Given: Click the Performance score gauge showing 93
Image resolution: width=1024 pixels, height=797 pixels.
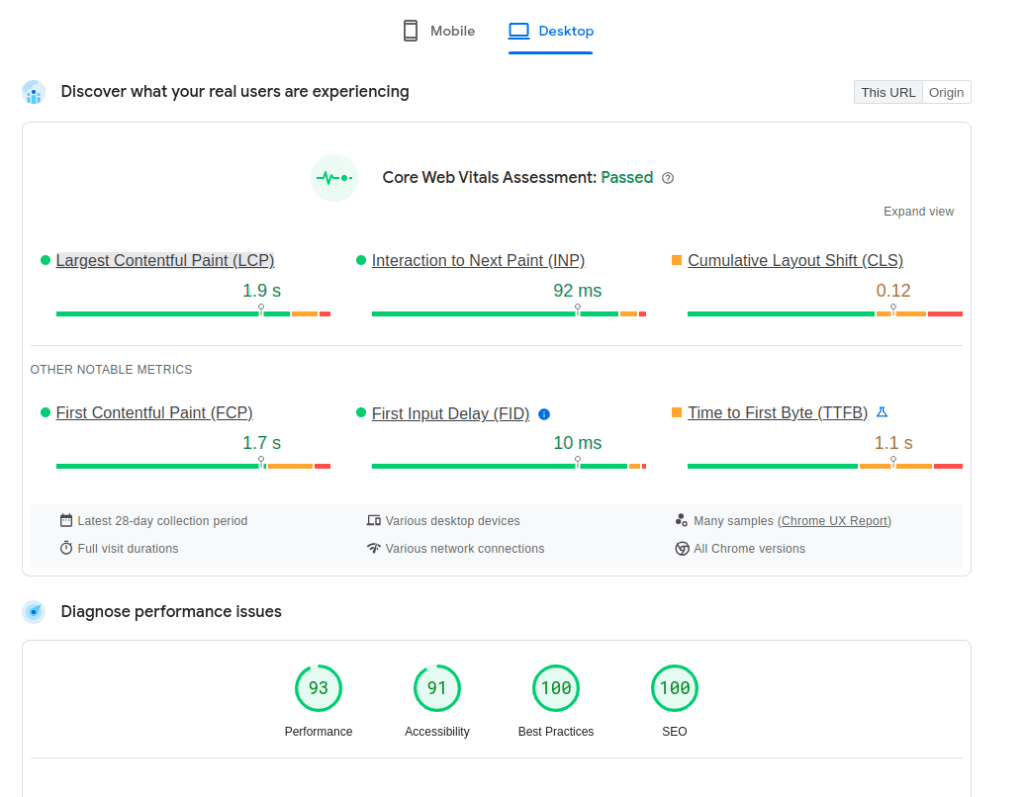Looking at the screenshot, I should point(318,688).
